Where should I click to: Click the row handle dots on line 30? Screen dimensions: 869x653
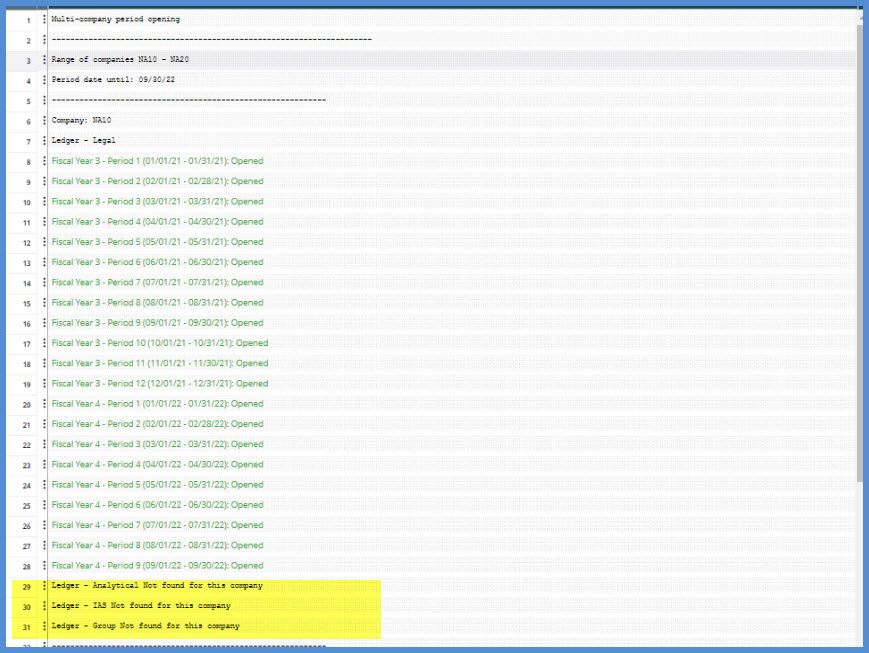click(x=46, y=606)
